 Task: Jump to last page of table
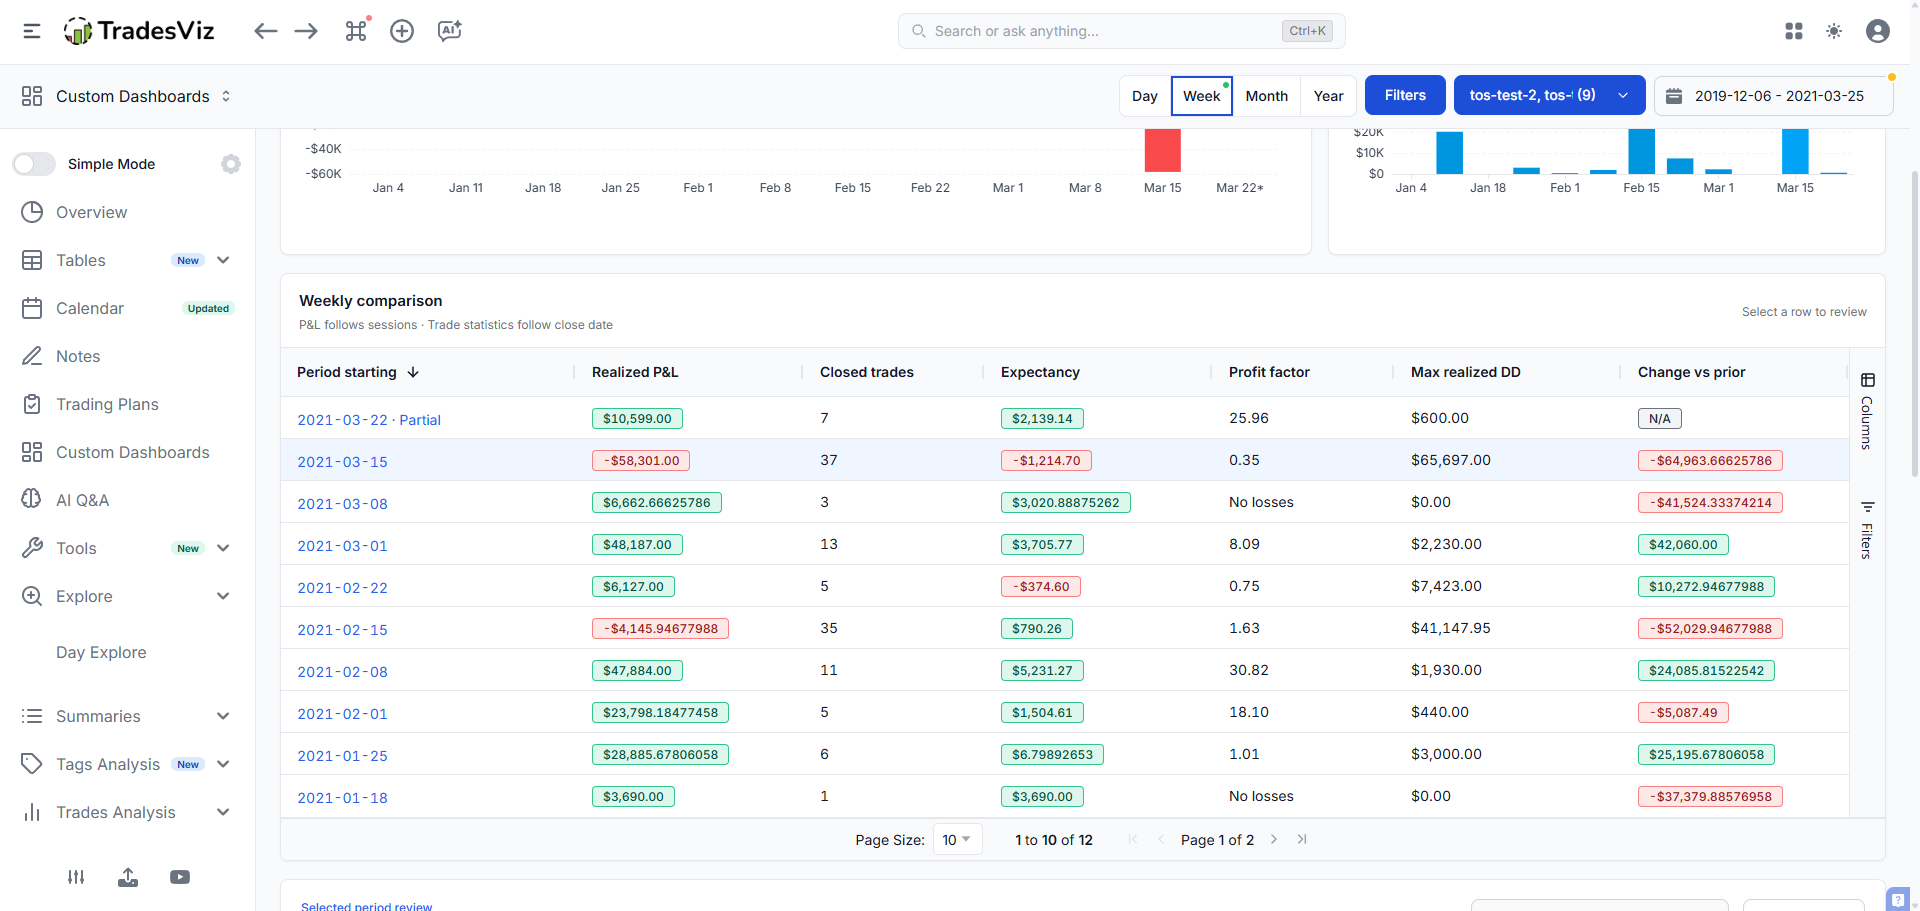(x=1301, y=839)
